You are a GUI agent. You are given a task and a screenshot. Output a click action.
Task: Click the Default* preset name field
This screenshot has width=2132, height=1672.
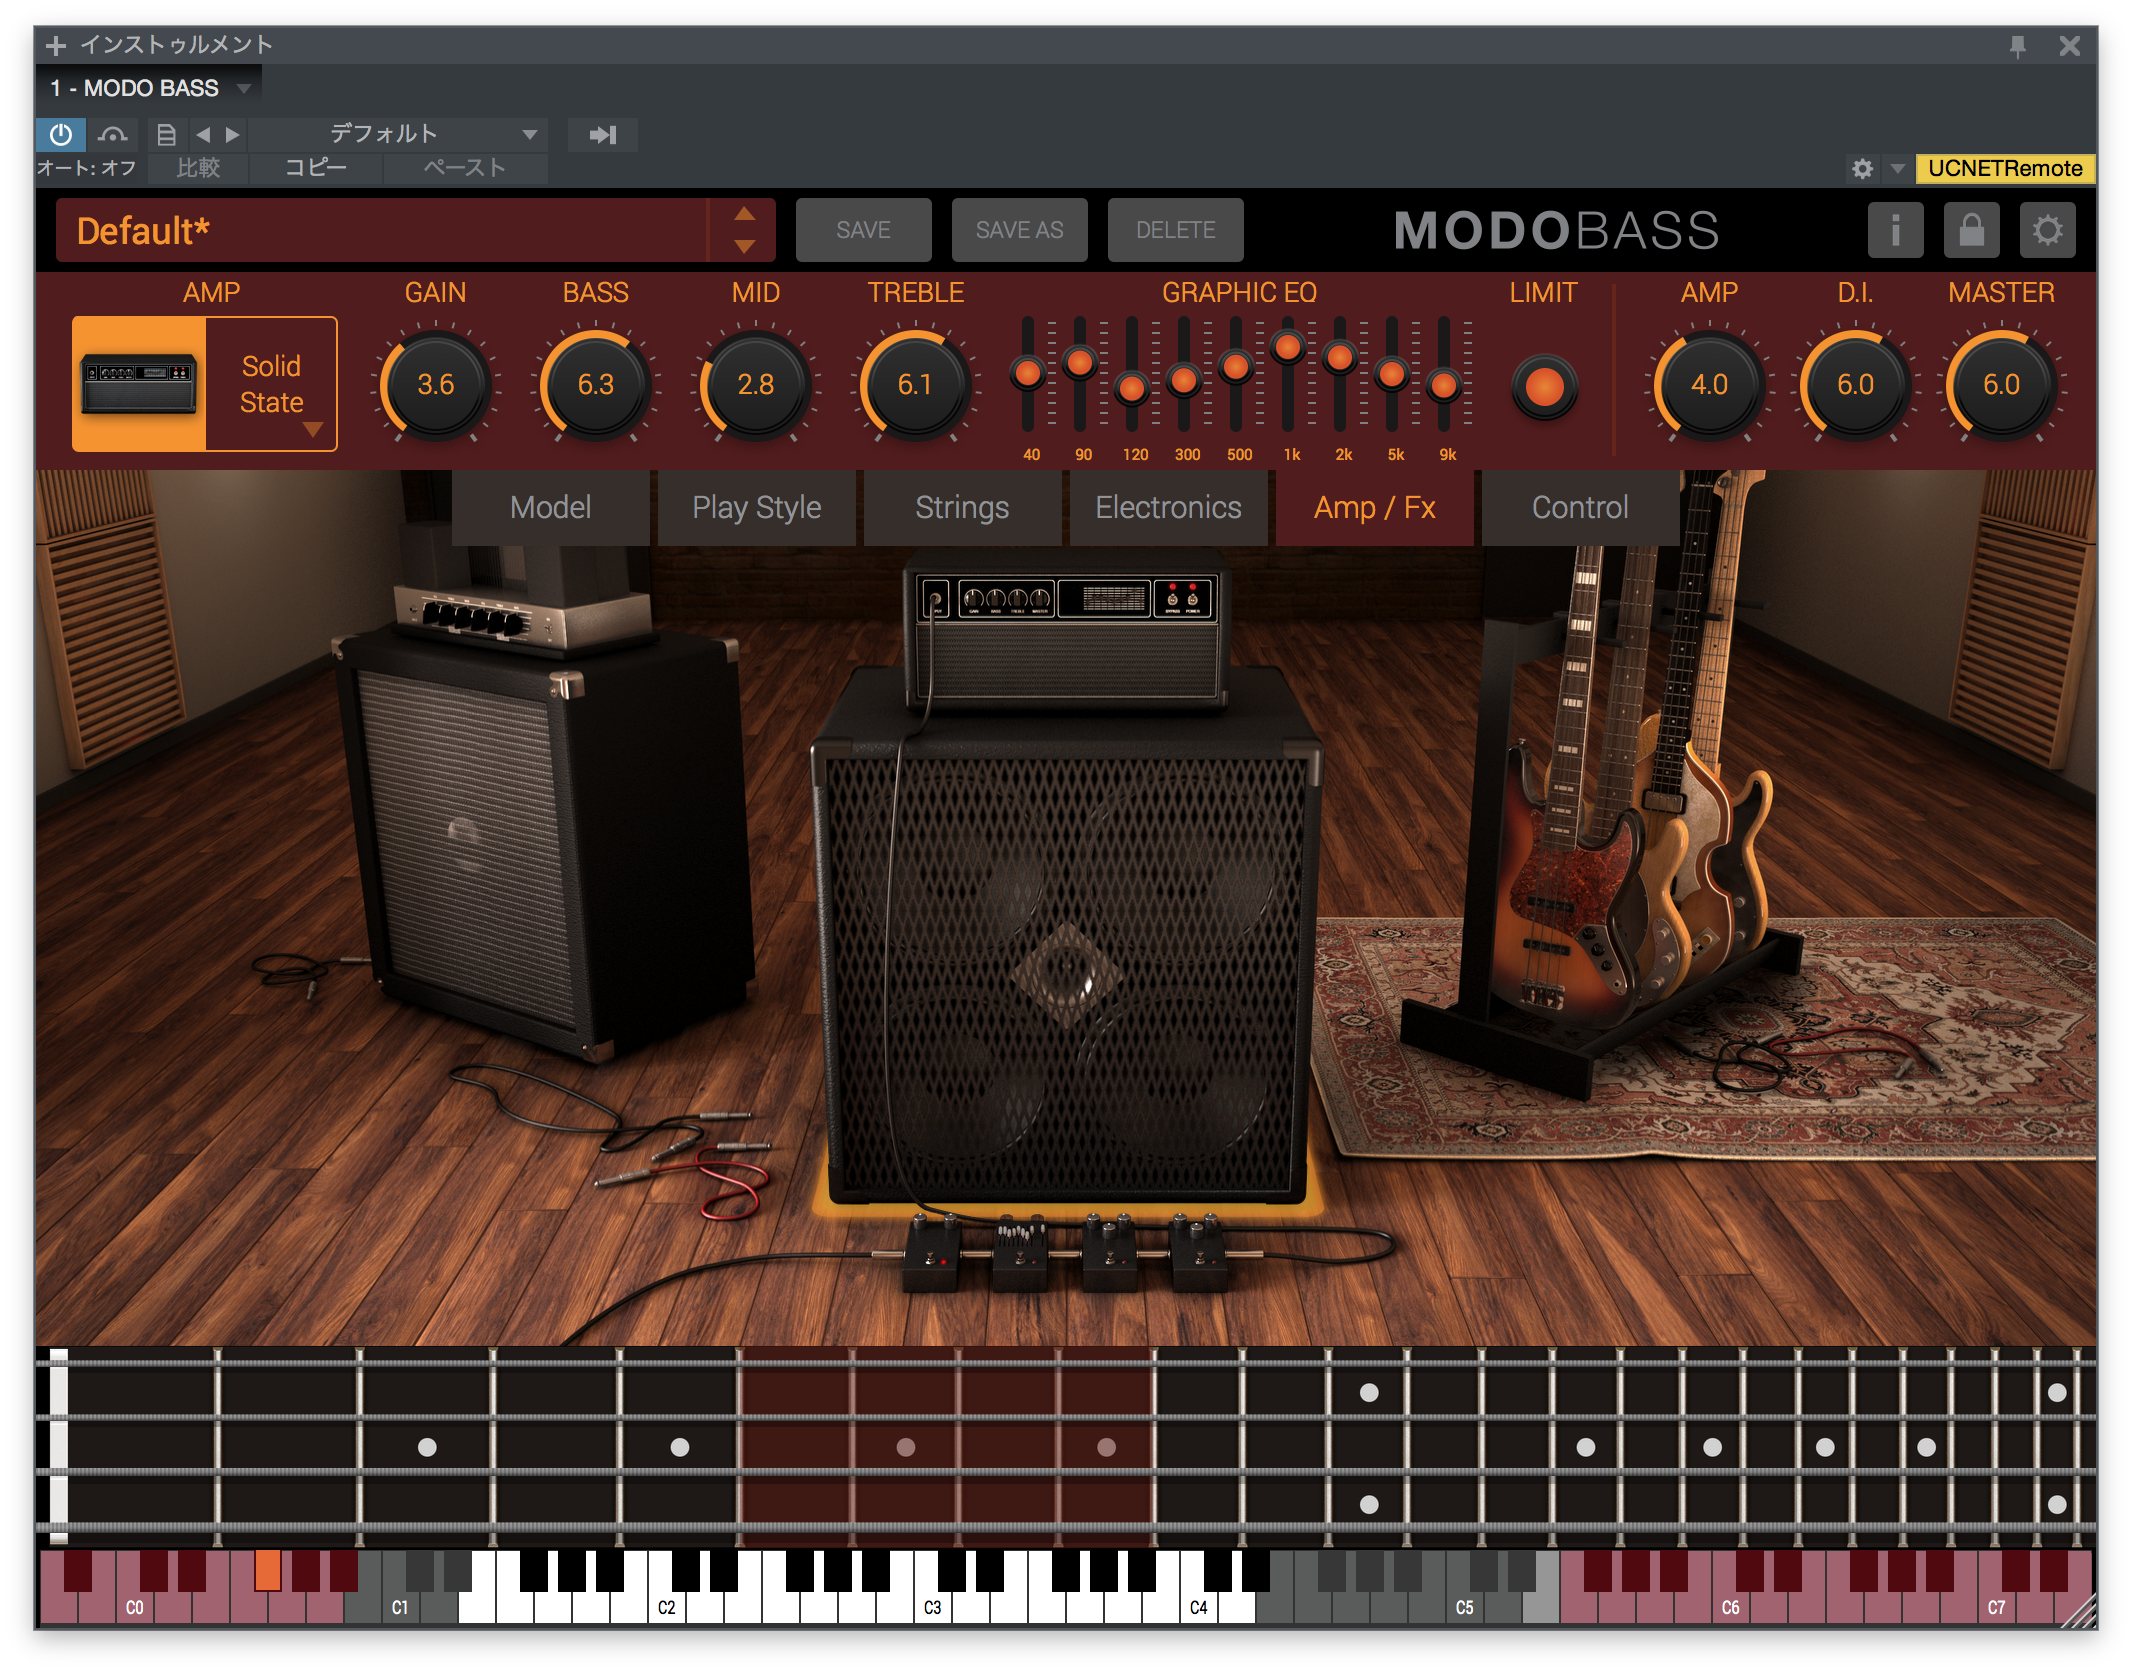(382, 230)
